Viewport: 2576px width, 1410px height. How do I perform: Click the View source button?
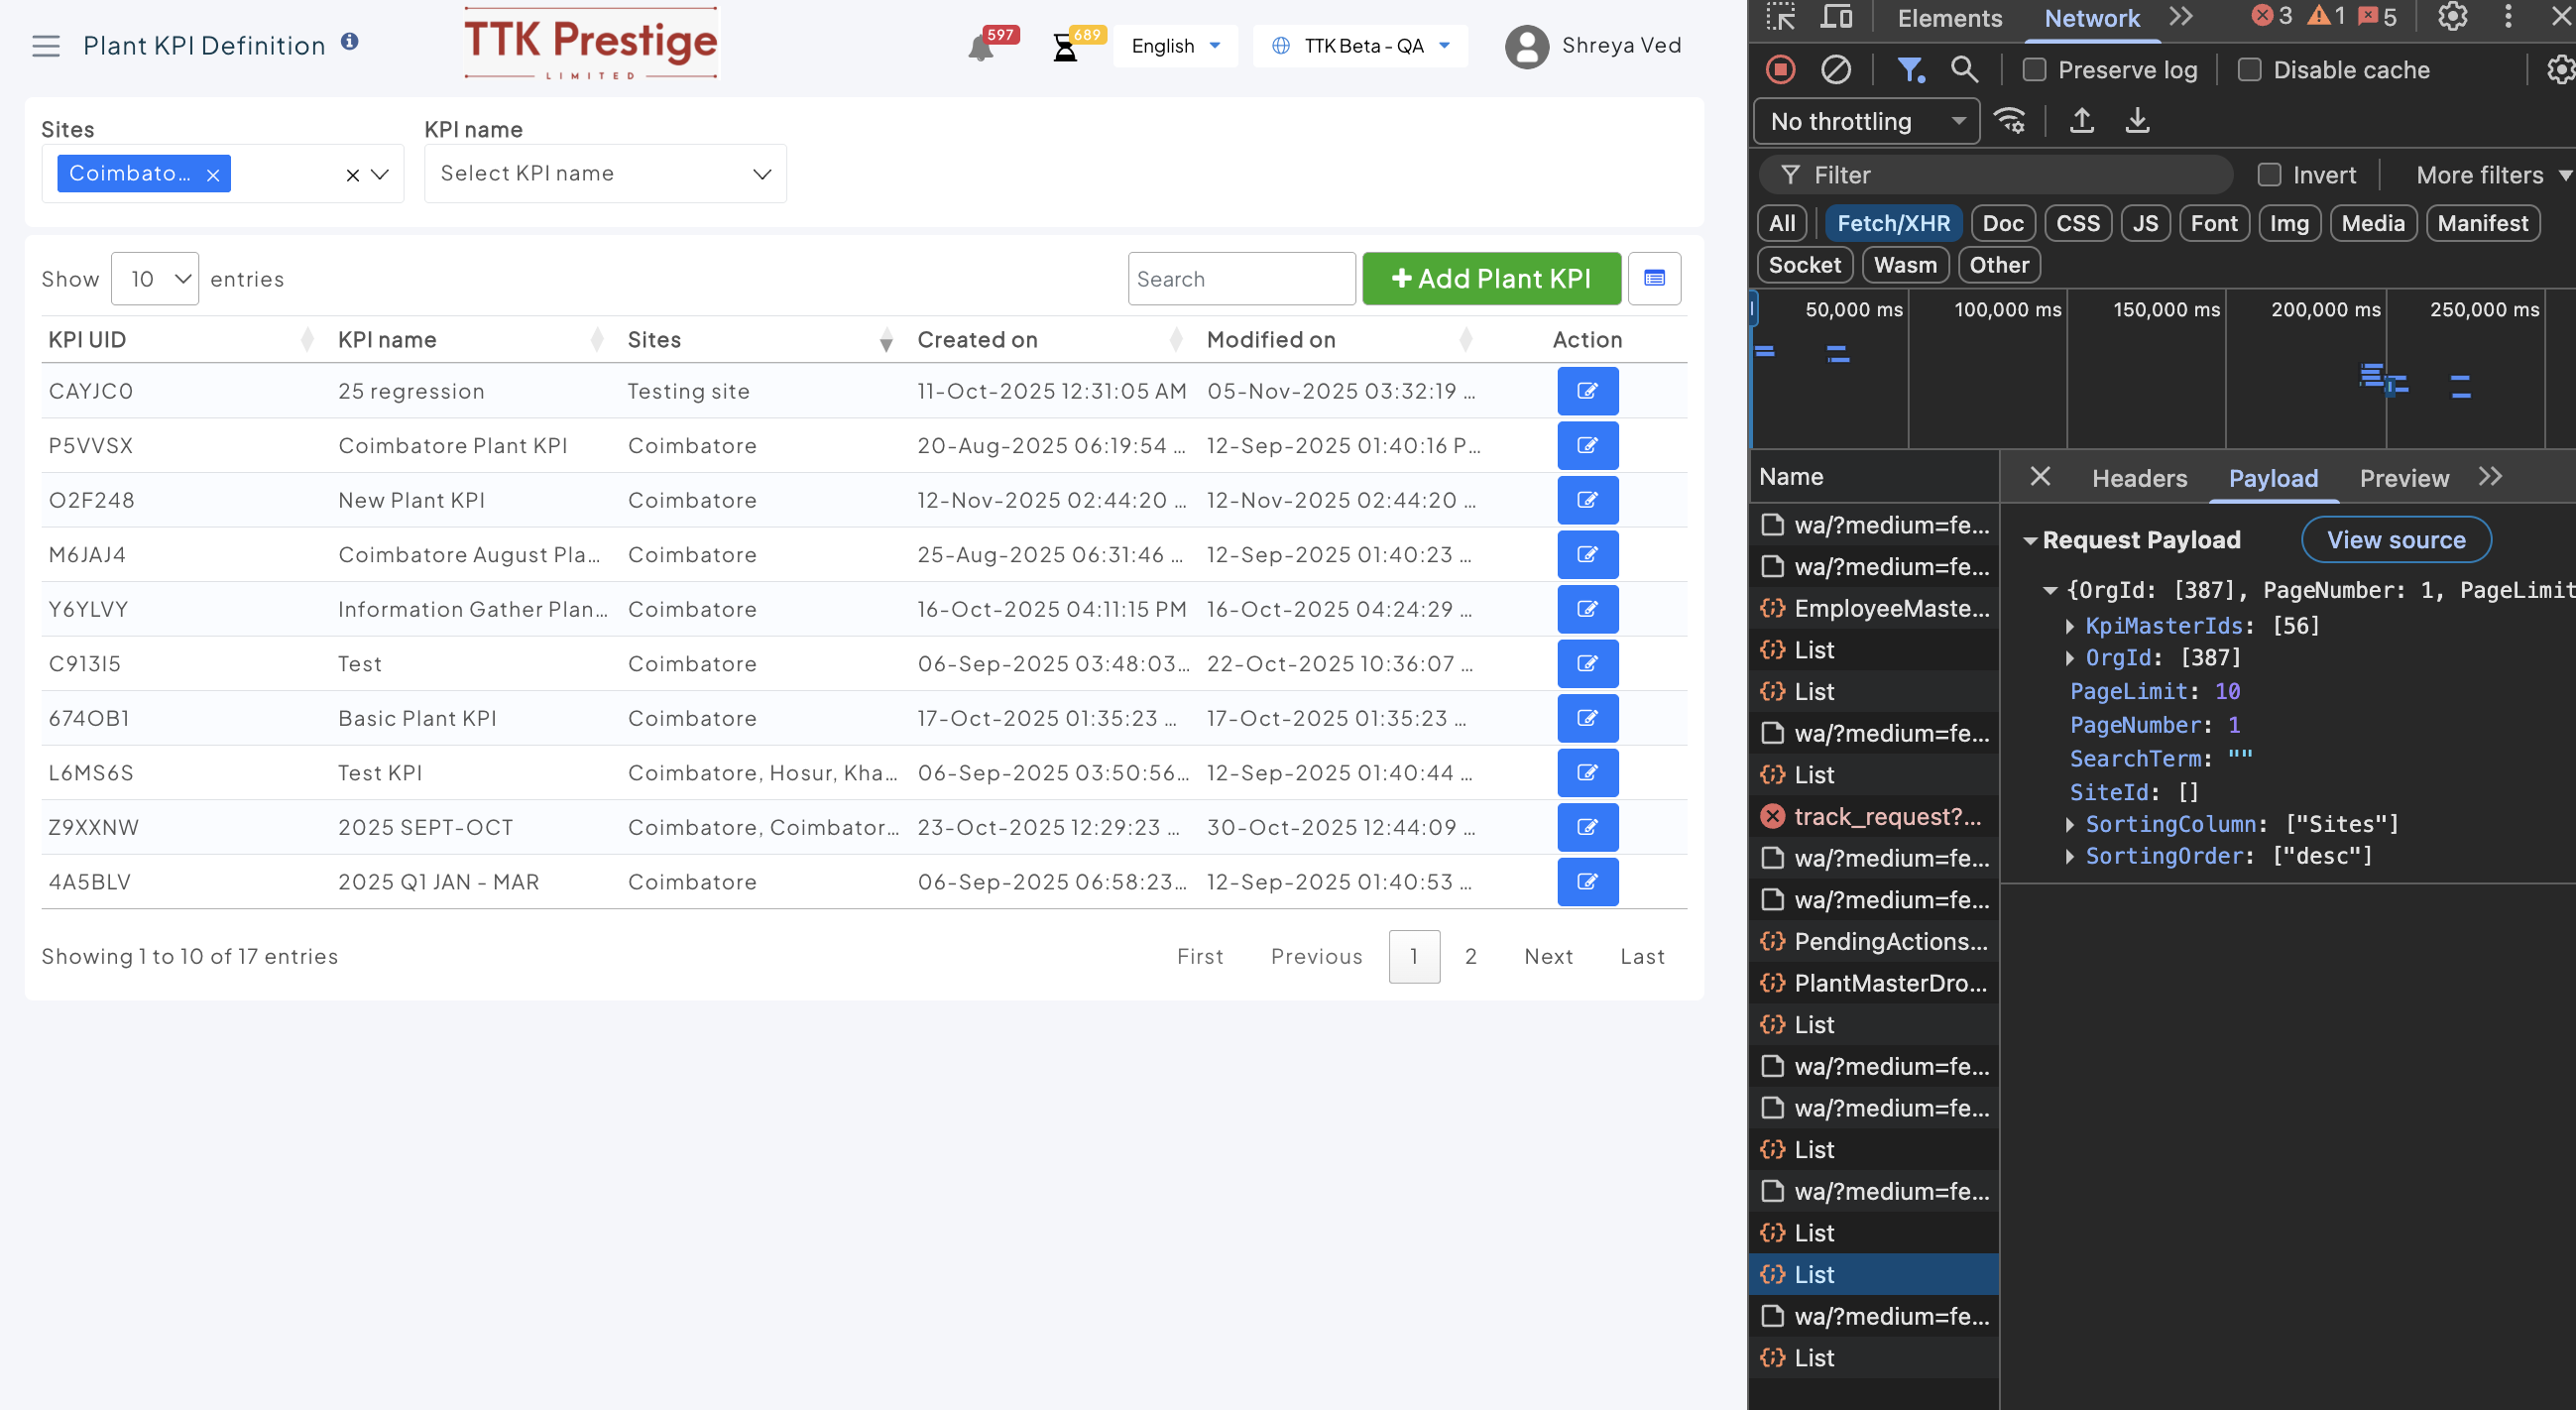click(2396, 540)
